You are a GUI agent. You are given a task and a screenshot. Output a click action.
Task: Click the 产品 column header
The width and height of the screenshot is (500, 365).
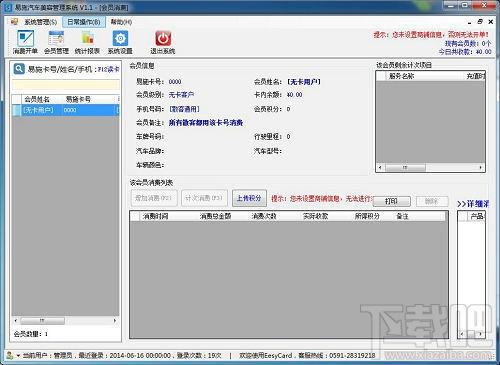(x=477, y=216)
